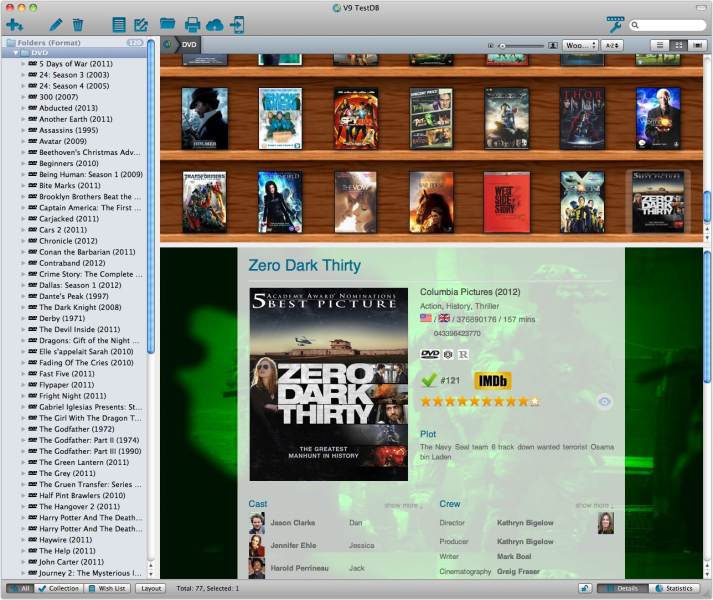713x600 pixels.
Task: Select the West Side Story cover
Action: 507,202
